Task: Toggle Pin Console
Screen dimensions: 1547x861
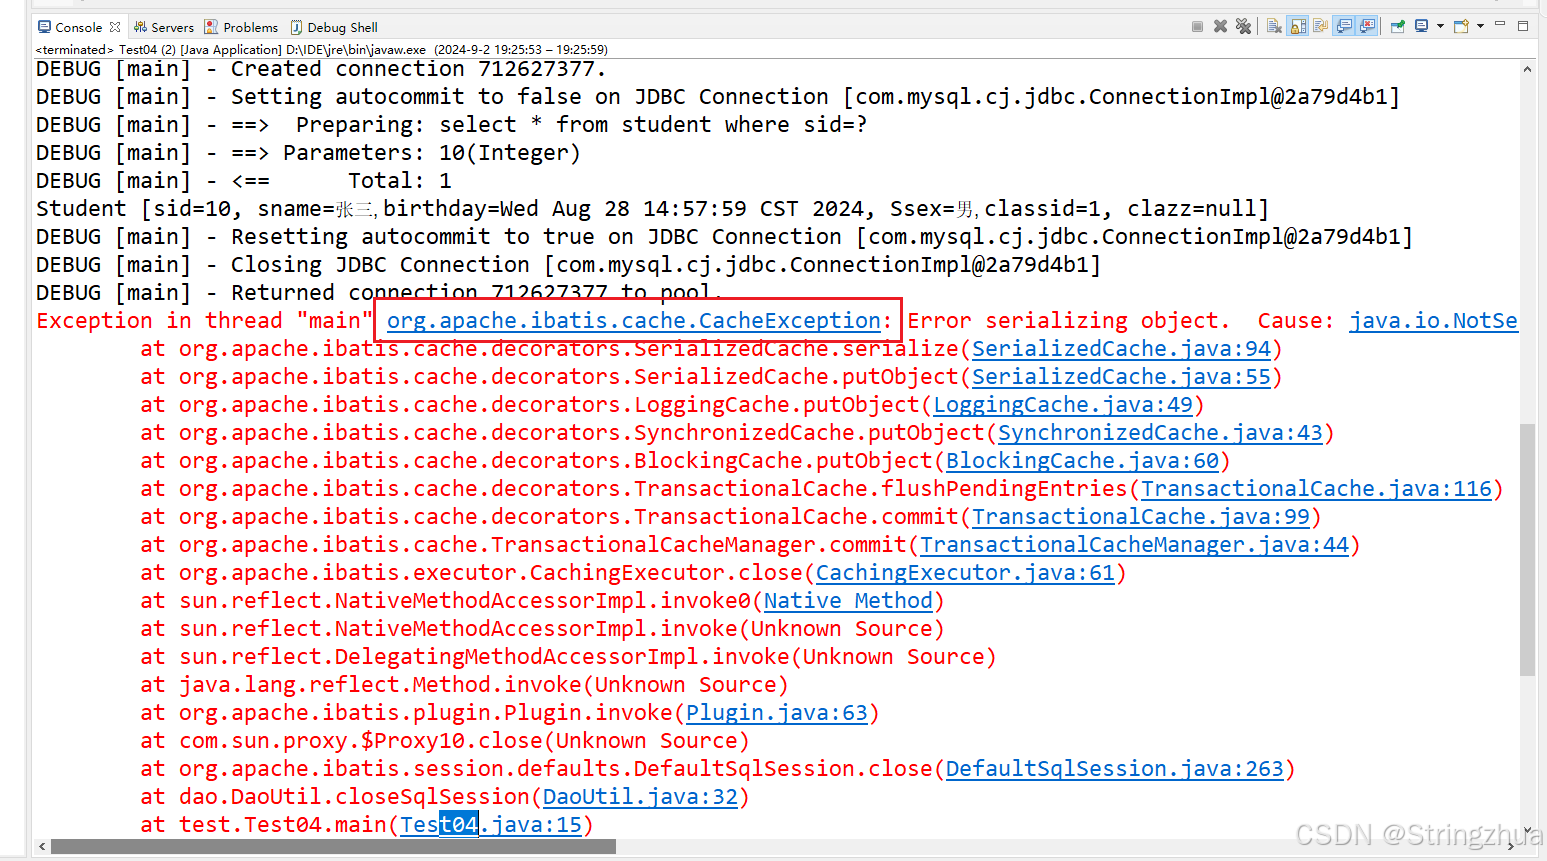Action: click(x=1398, y=27)
